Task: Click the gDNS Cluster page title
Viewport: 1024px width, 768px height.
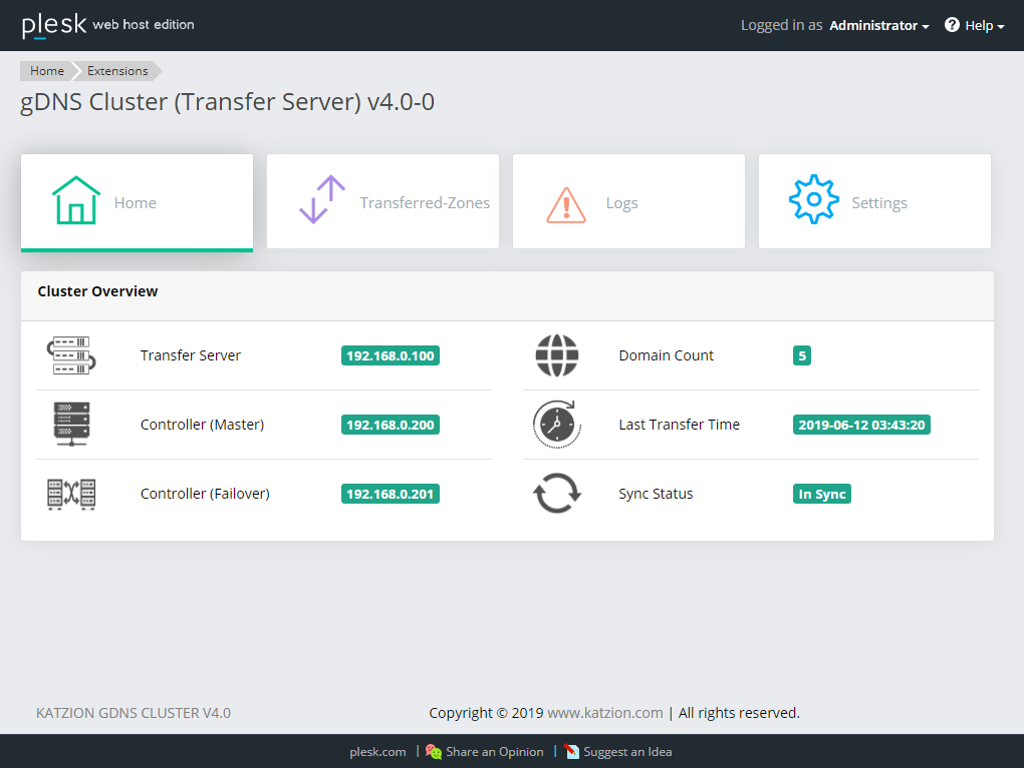Action: pyautogui.click(x=227, y=103)
